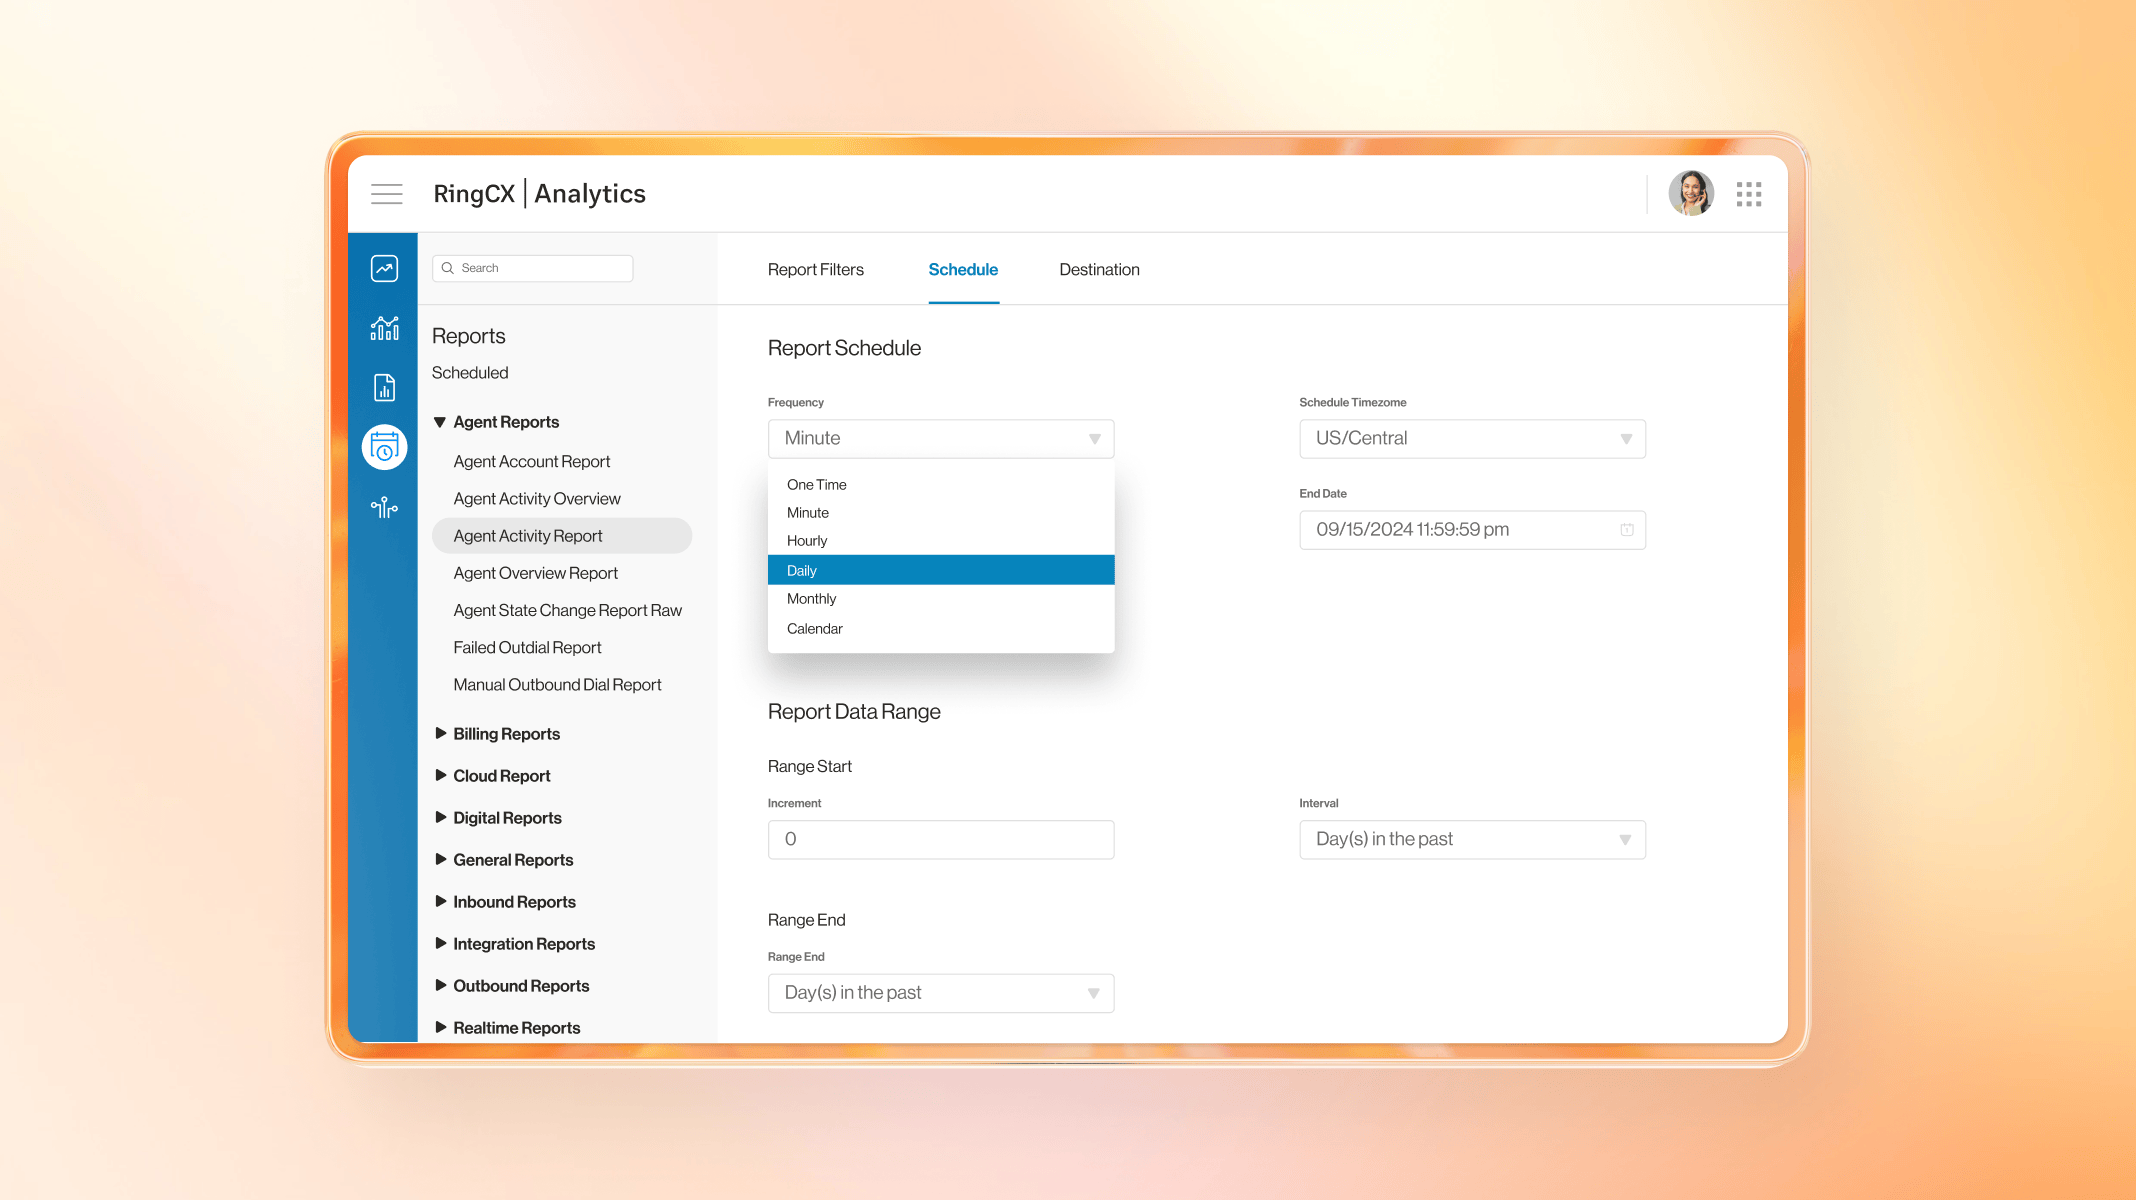Screen dimensions: 2136x1200
Task: Switch to the Destination tab
Action: (x=1099, y=270)
